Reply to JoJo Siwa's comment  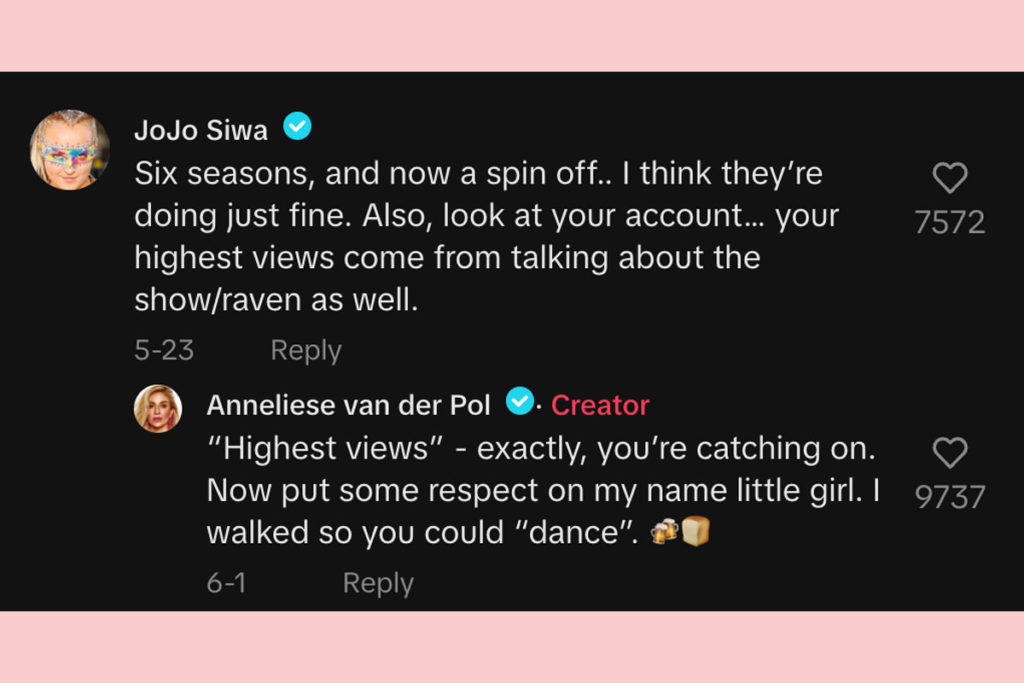pyautogui.click(x=305, y=350)
